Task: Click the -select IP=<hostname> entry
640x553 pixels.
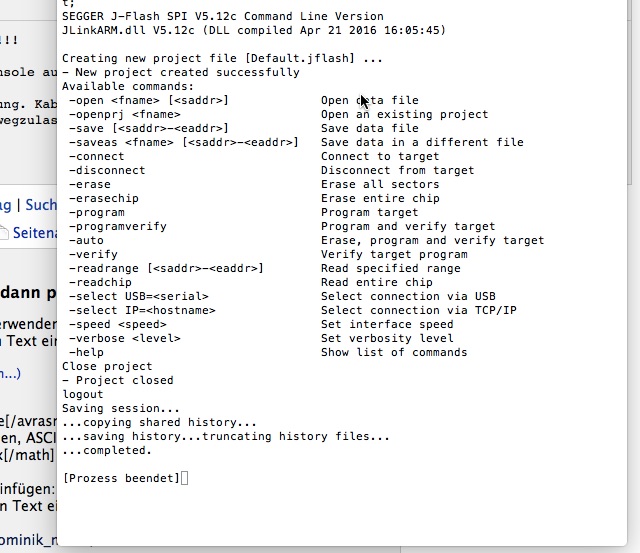Action: 142,310
